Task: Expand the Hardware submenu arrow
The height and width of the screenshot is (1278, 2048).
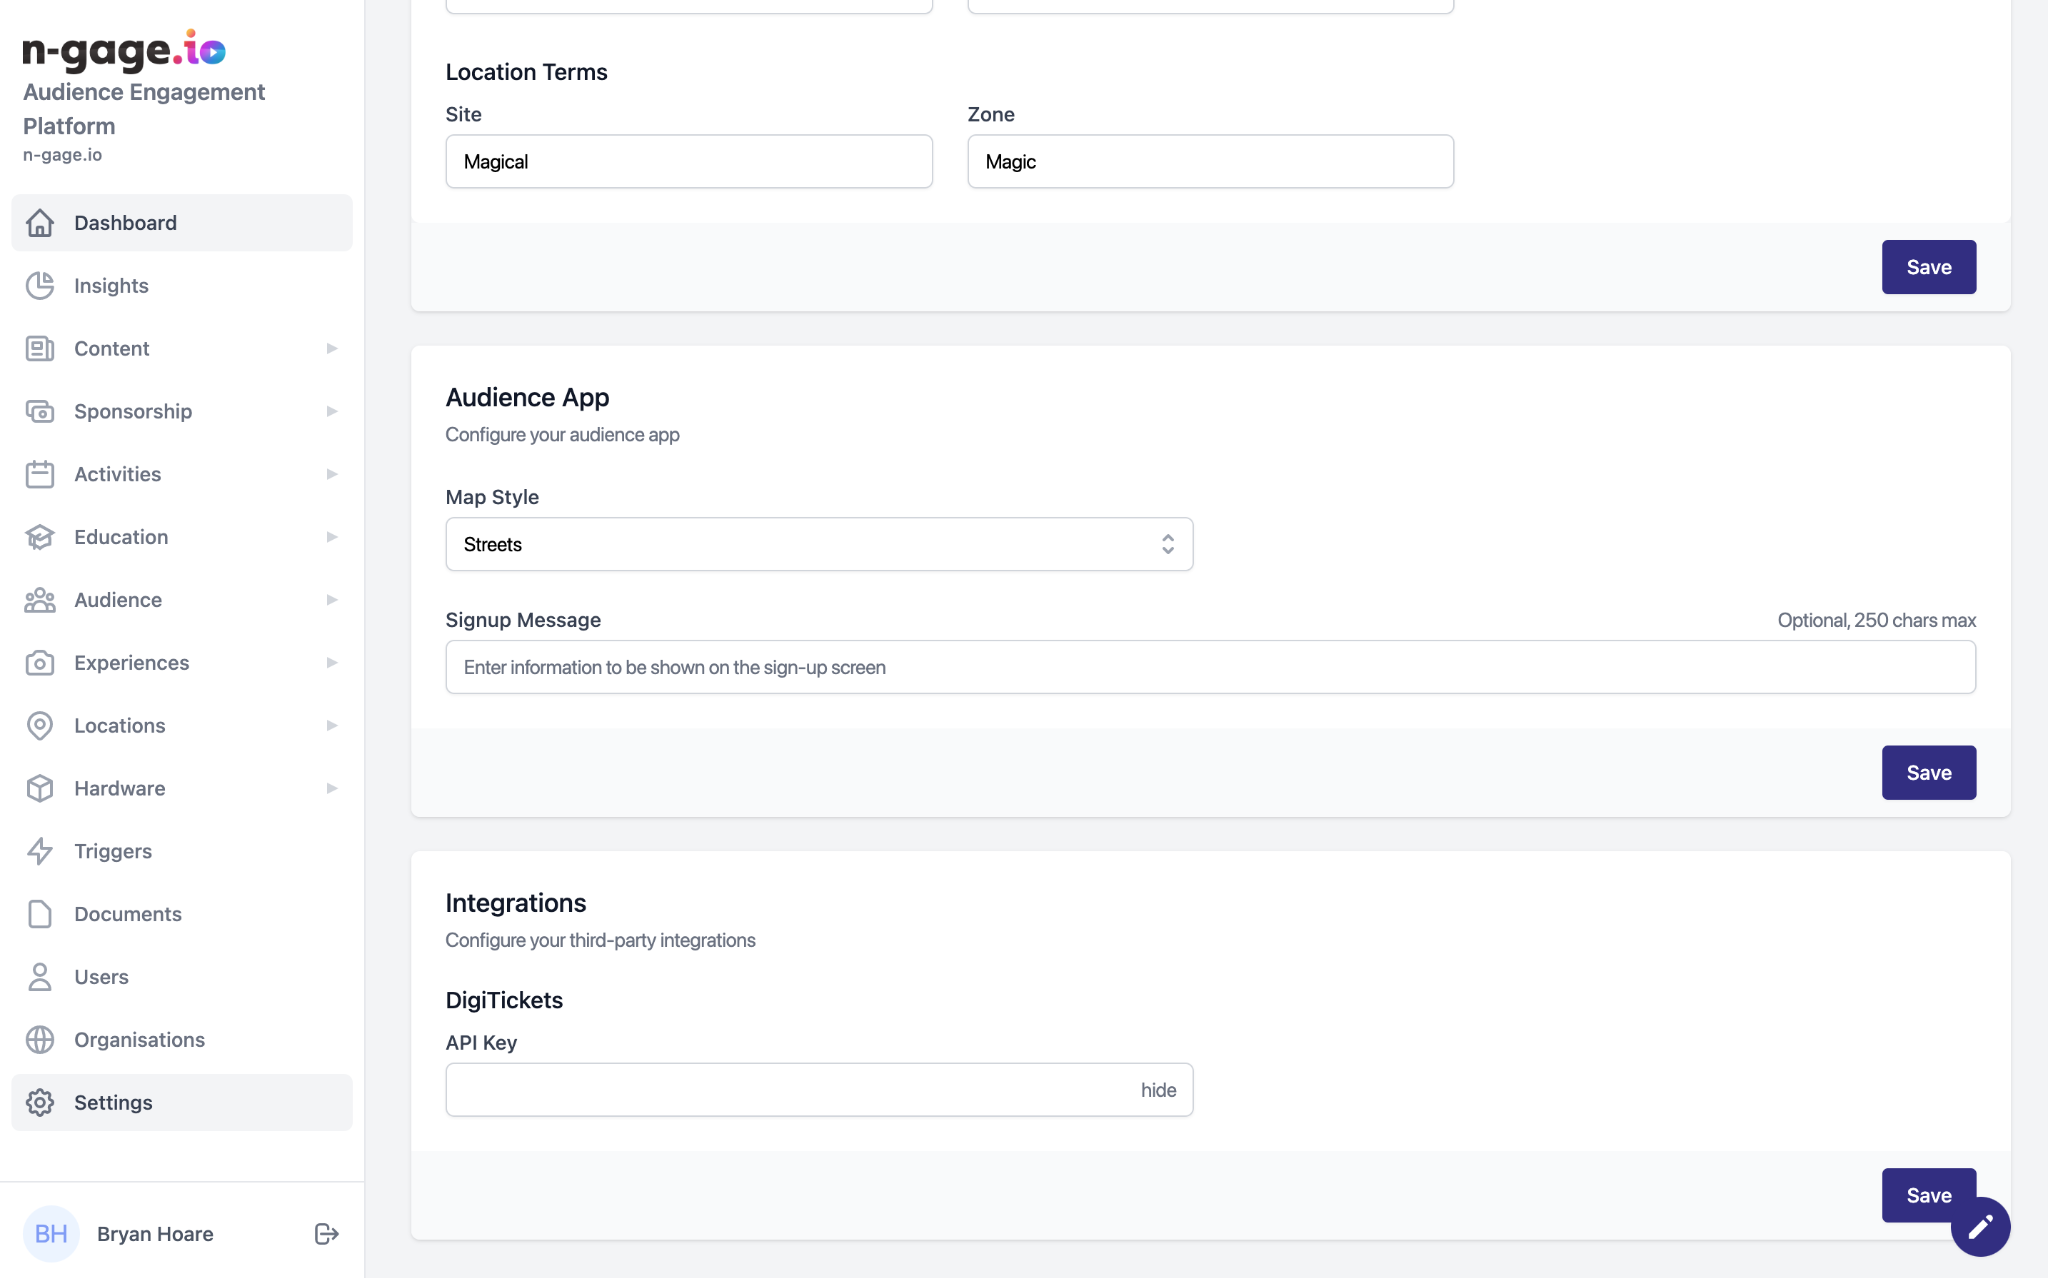Action: point(331,789)
